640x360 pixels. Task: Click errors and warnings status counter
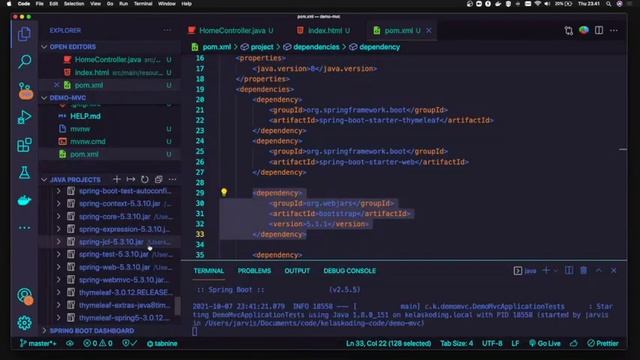(98, 343)
